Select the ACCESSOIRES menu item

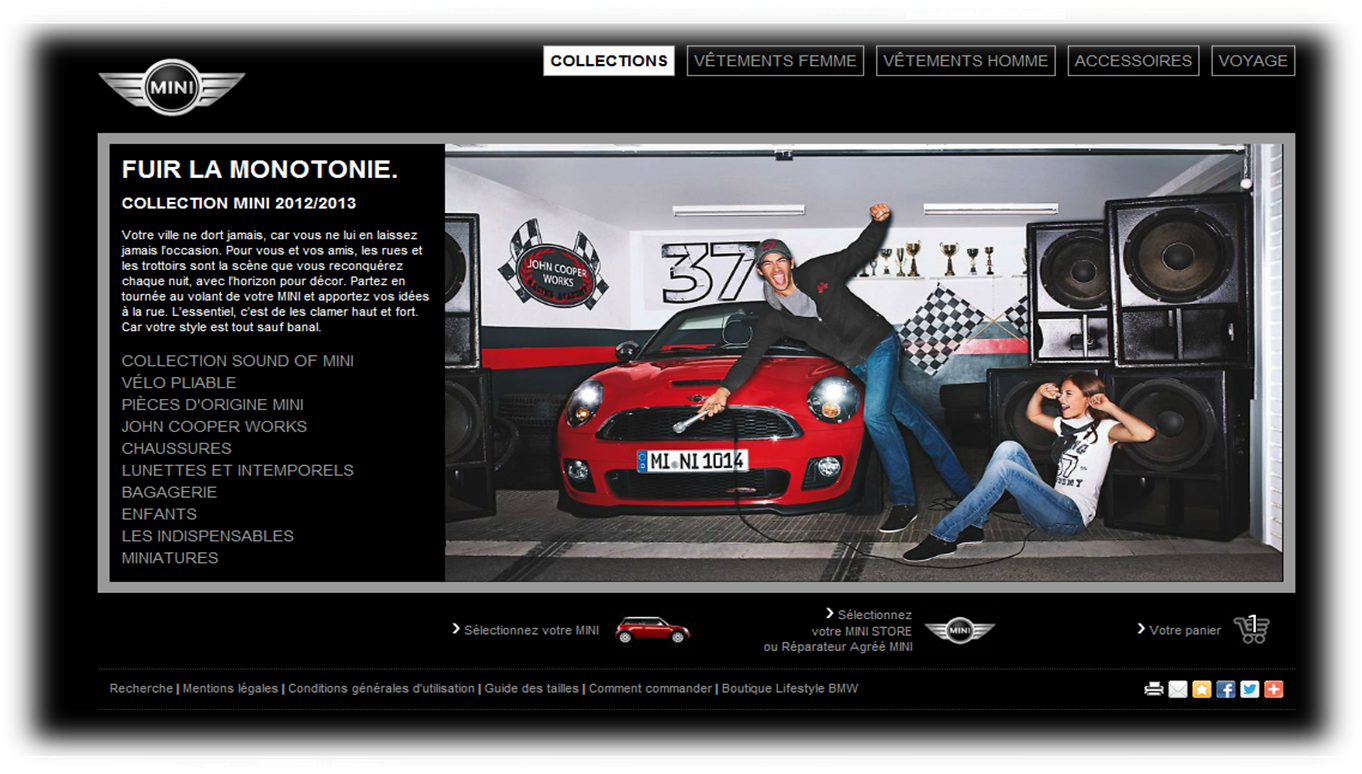pos(1133,61)
